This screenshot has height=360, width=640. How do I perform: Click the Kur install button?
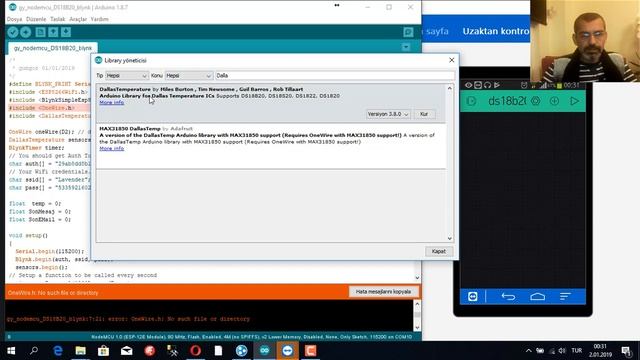point(424,114)
